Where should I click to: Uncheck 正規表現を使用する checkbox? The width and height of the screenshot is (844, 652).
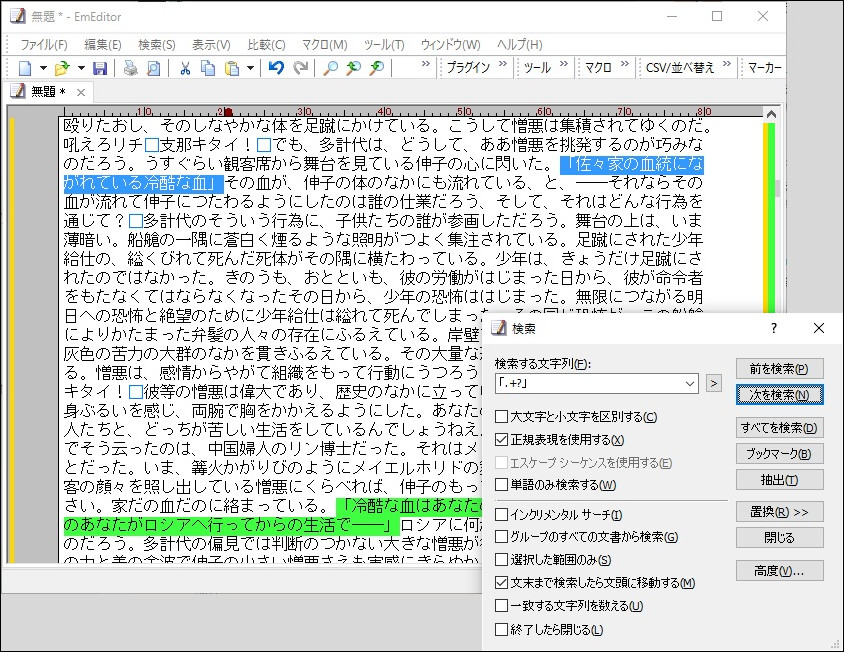coord(501,440)
